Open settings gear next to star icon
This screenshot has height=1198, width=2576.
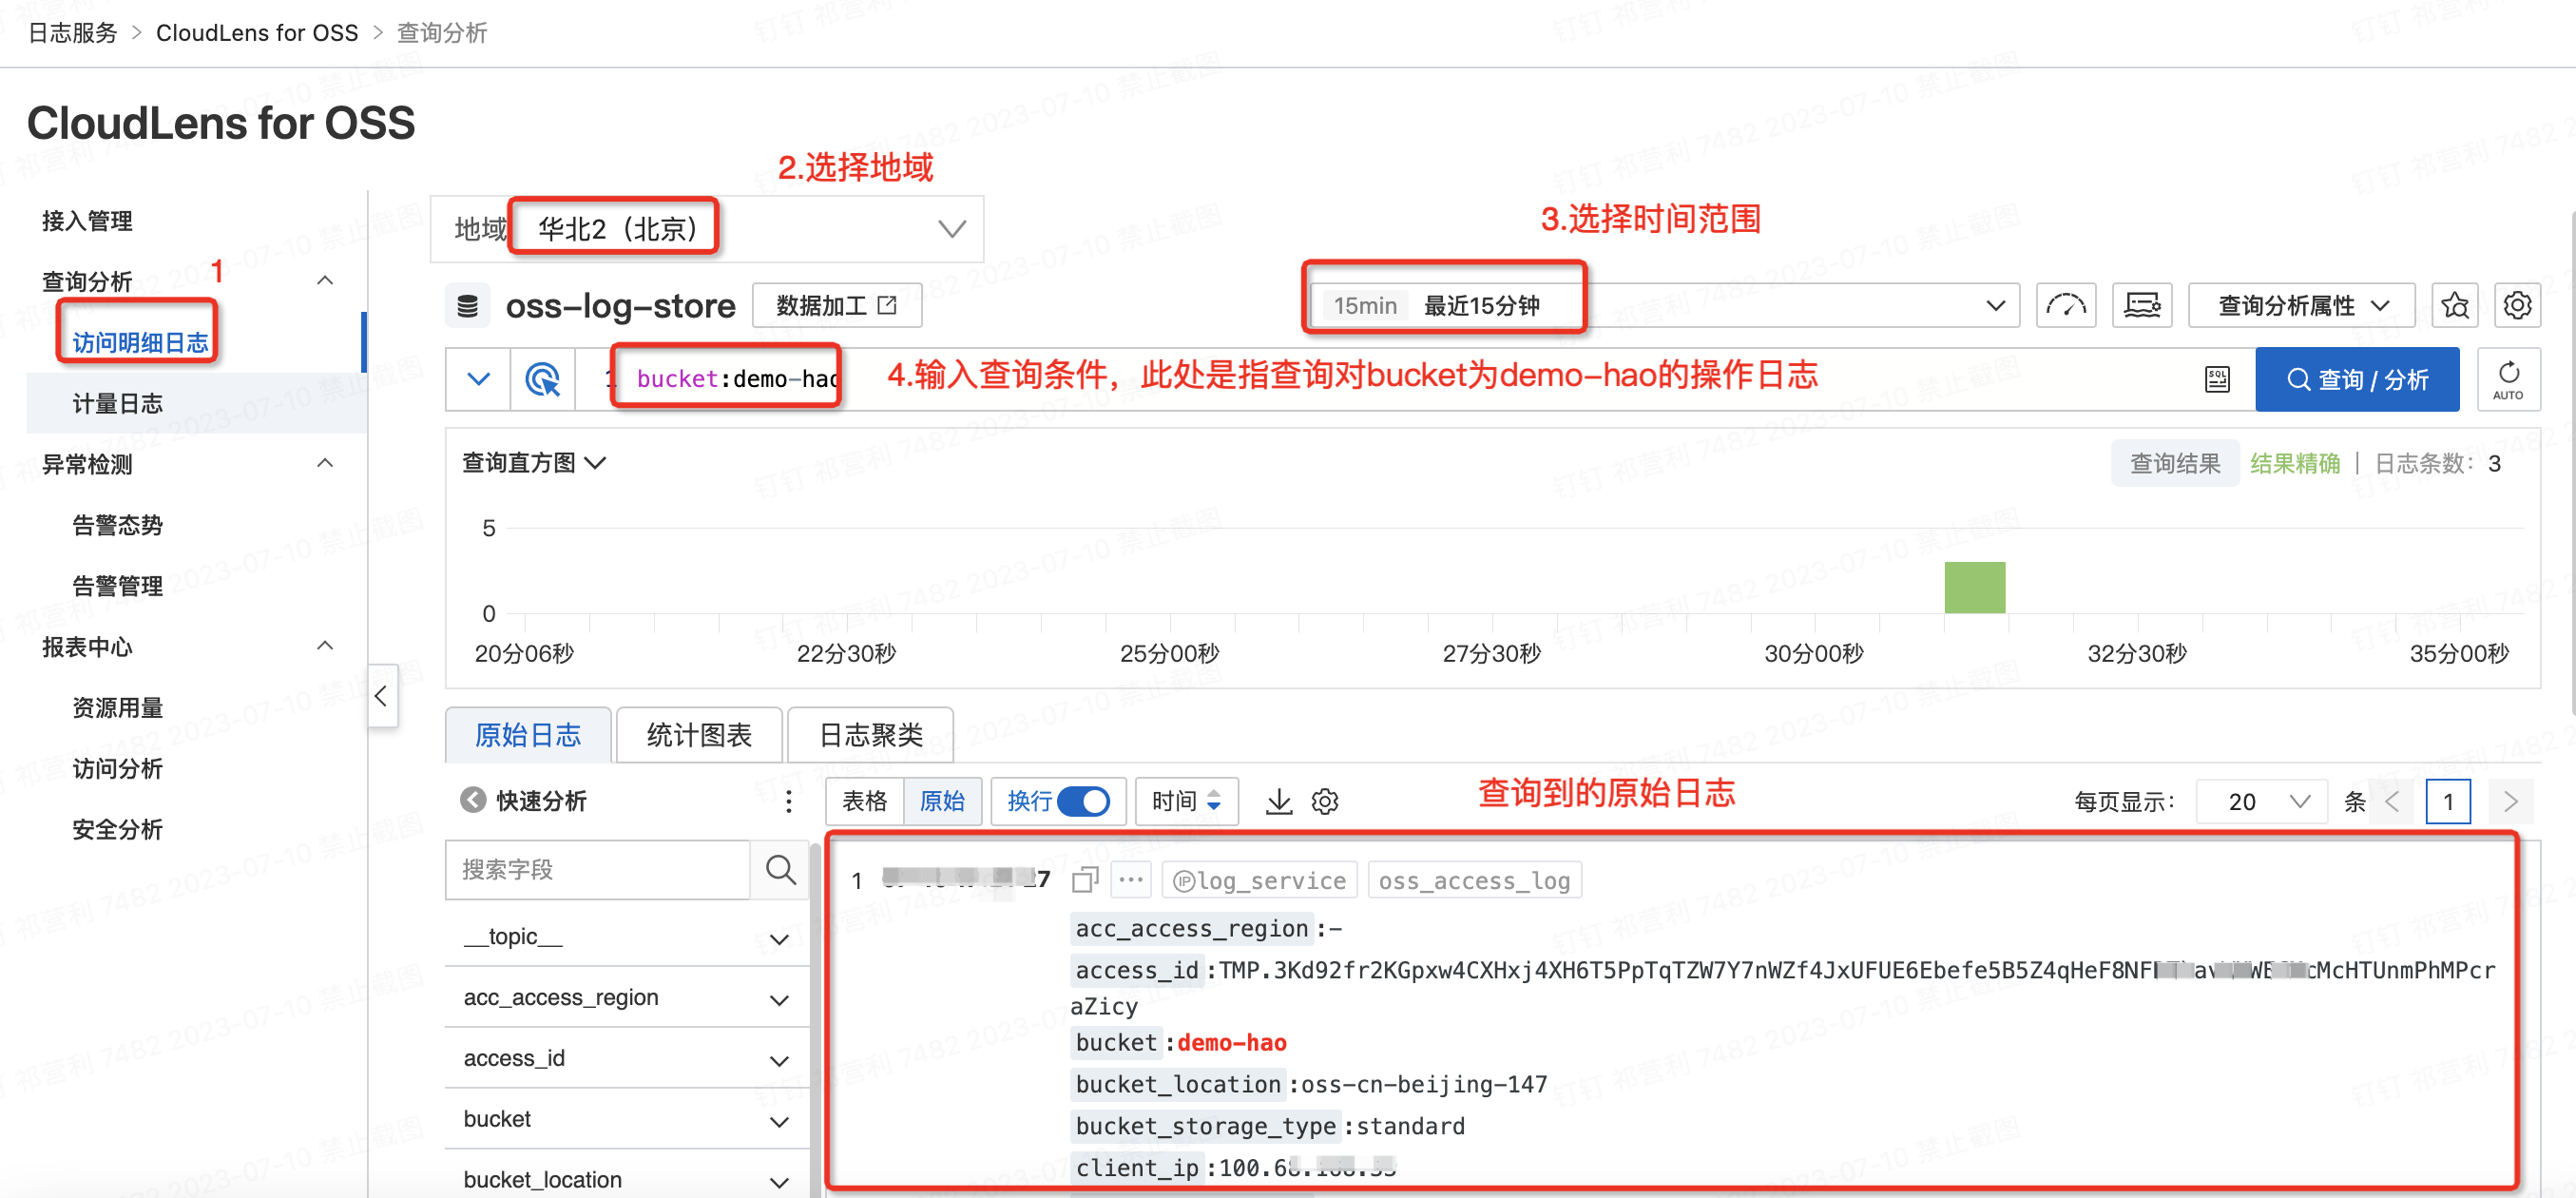[2517, 306]
